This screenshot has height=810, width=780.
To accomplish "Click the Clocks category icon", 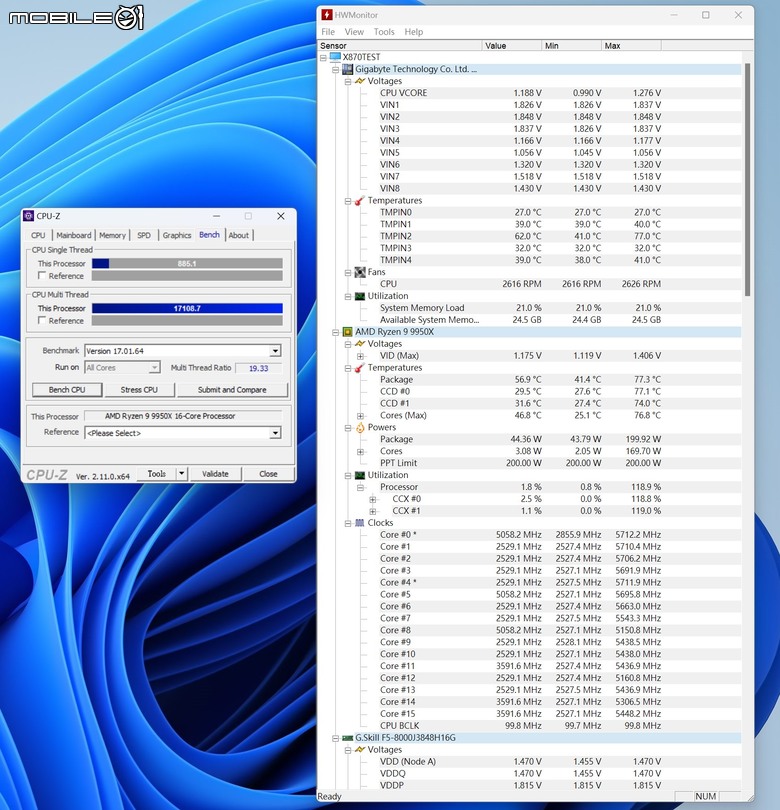I will pos(360,523).
